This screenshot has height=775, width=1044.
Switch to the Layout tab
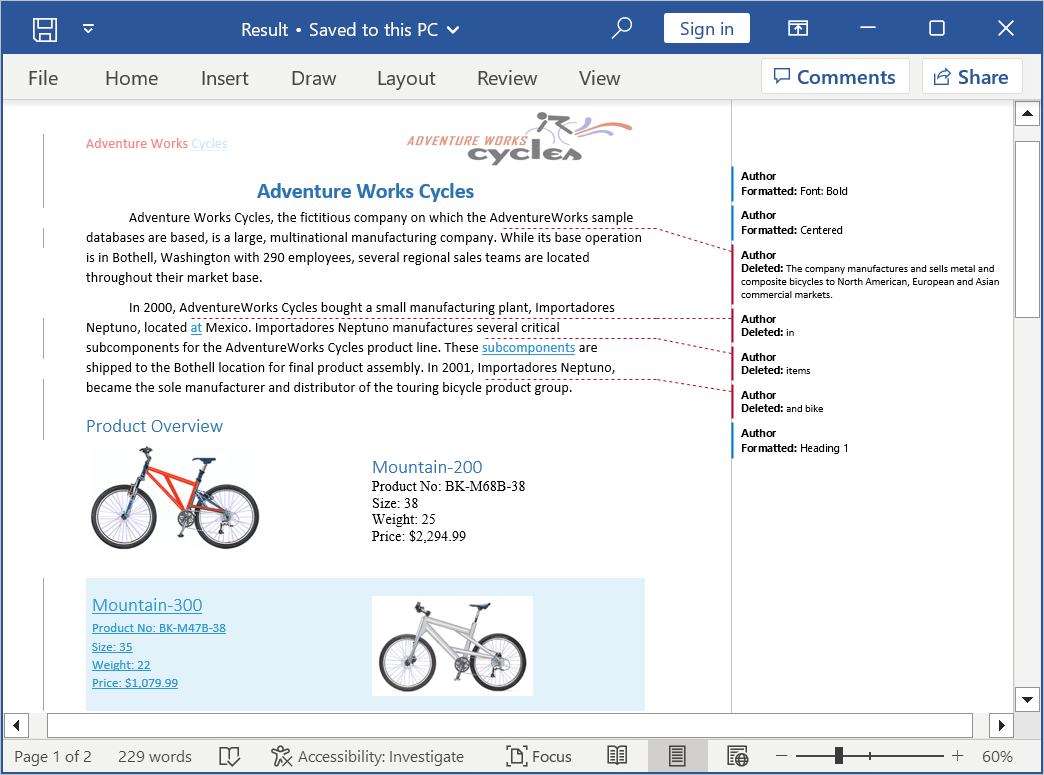406,78
